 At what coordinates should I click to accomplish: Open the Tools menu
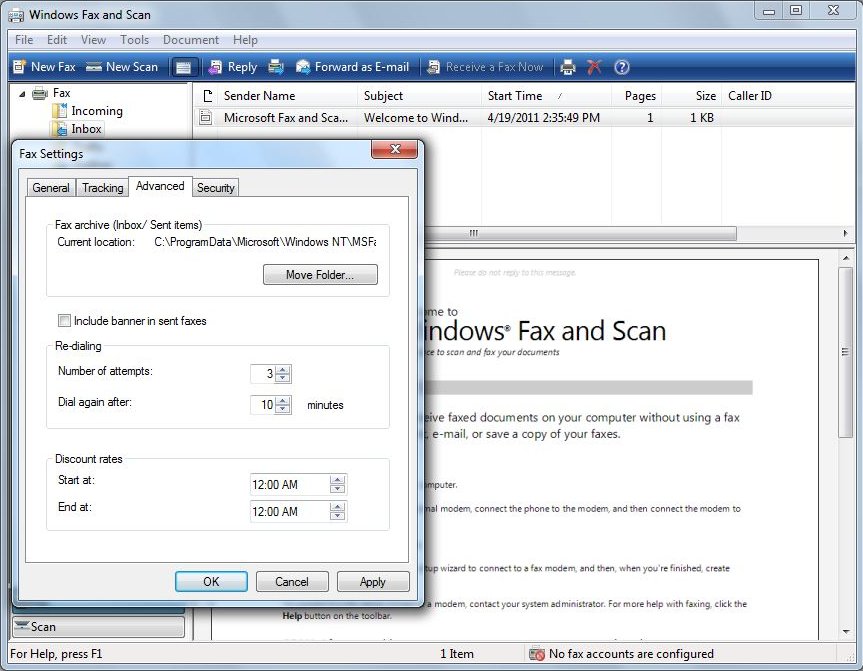click(x=134, y=40)
